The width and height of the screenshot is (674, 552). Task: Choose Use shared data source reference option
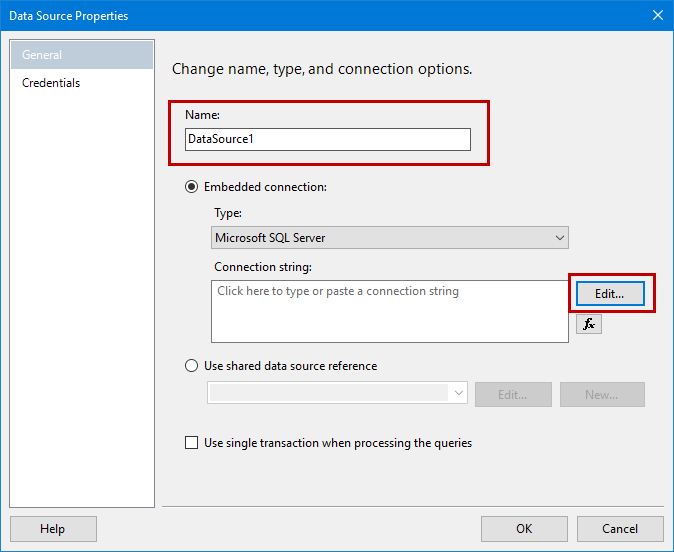tap(191, 366)
